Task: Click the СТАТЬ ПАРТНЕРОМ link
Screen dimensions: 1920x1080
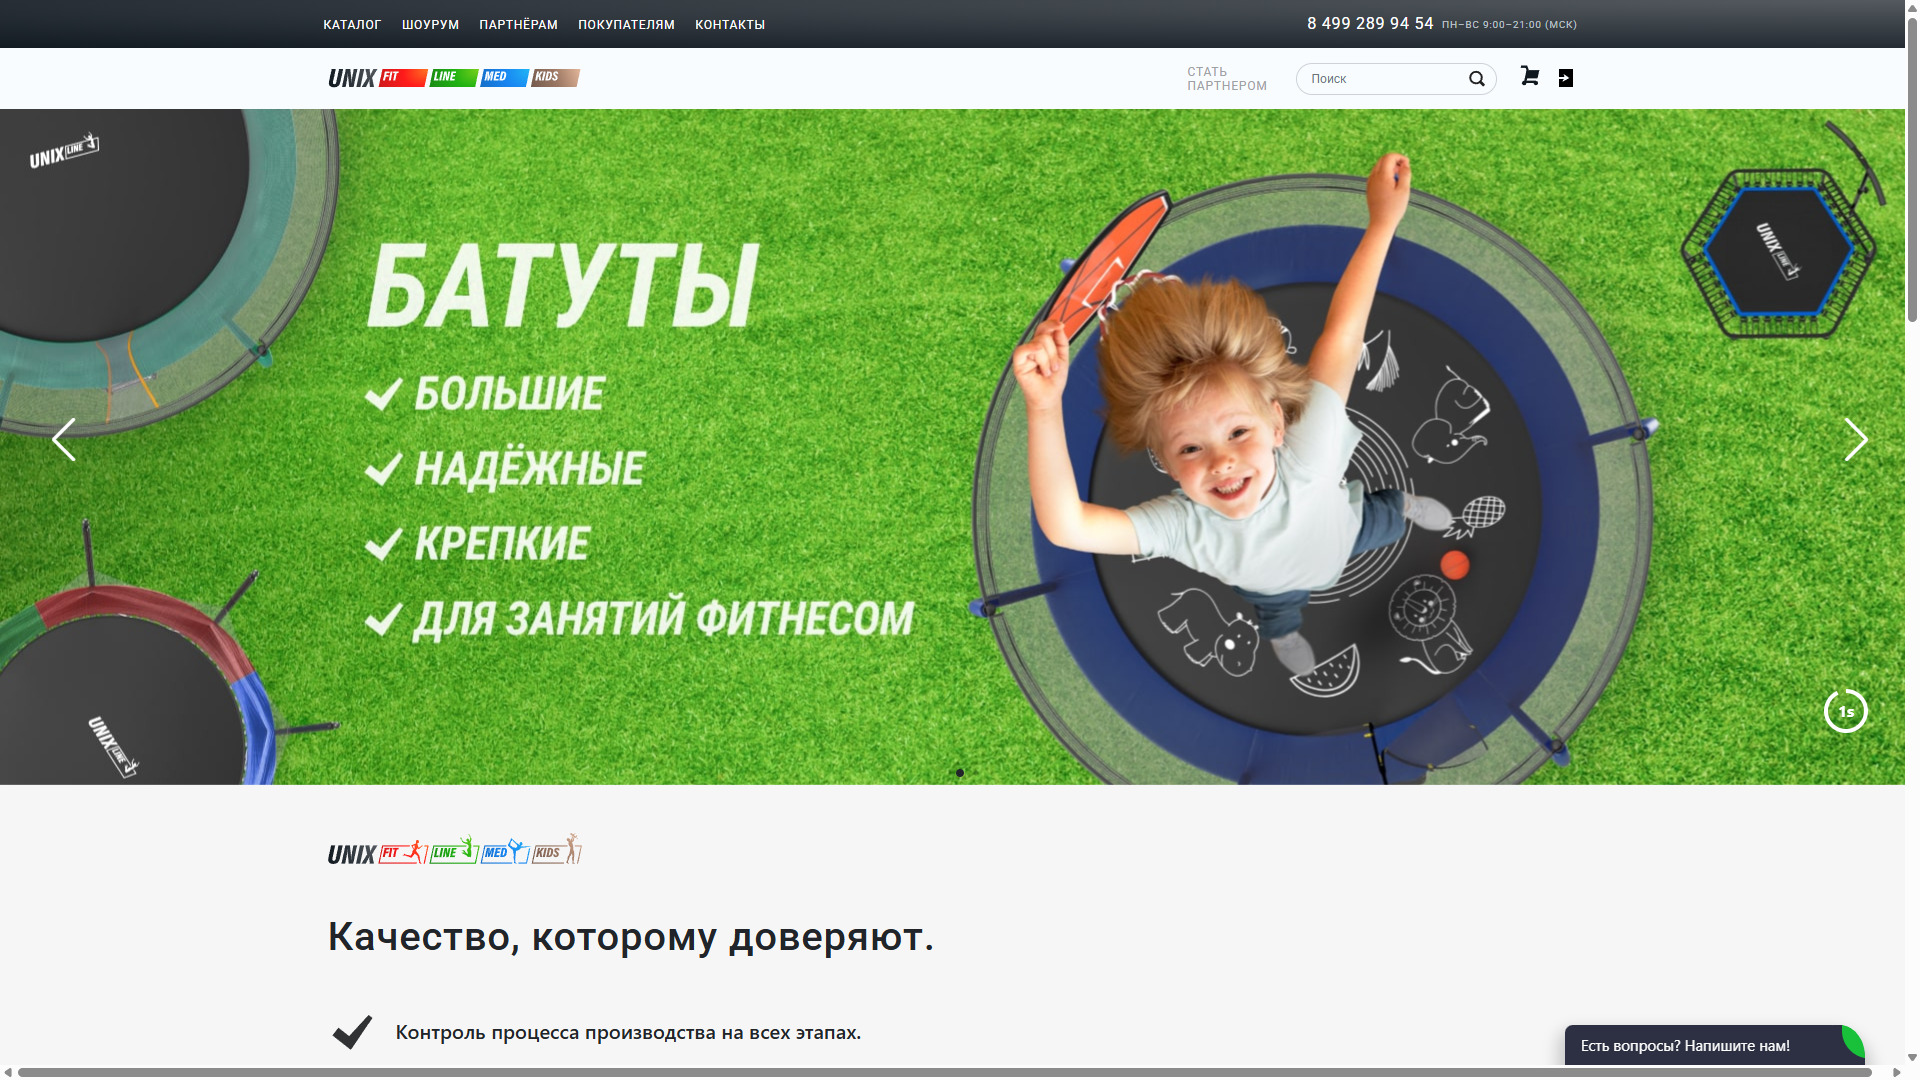Action: pos(1227,79)
